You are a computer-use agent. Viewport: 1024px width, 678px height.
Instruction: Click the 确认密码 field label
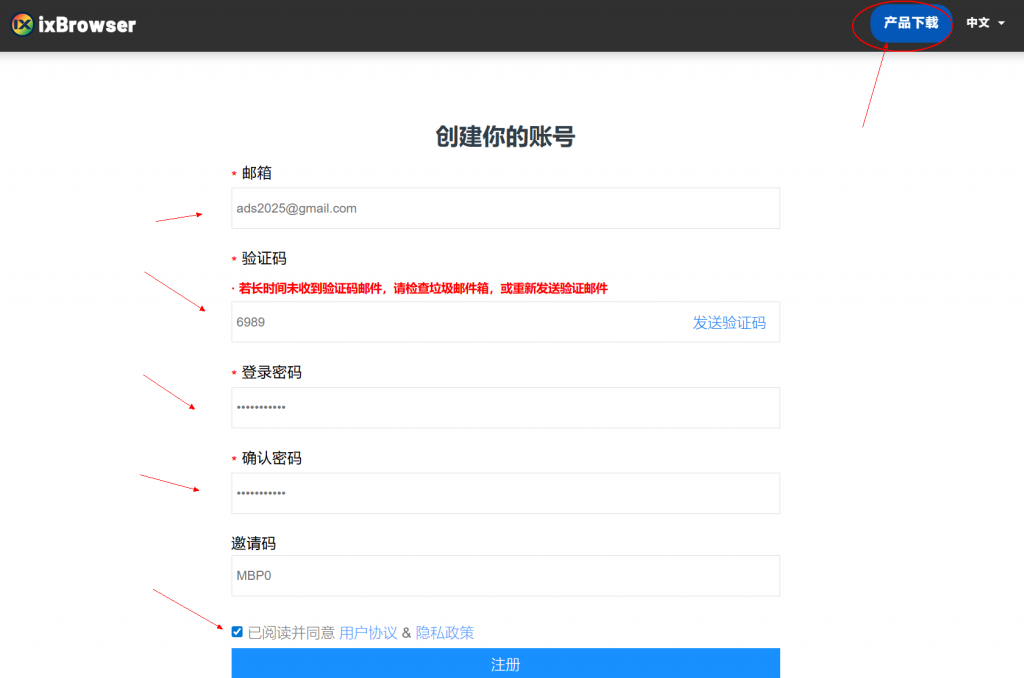[x=271, y=458]
